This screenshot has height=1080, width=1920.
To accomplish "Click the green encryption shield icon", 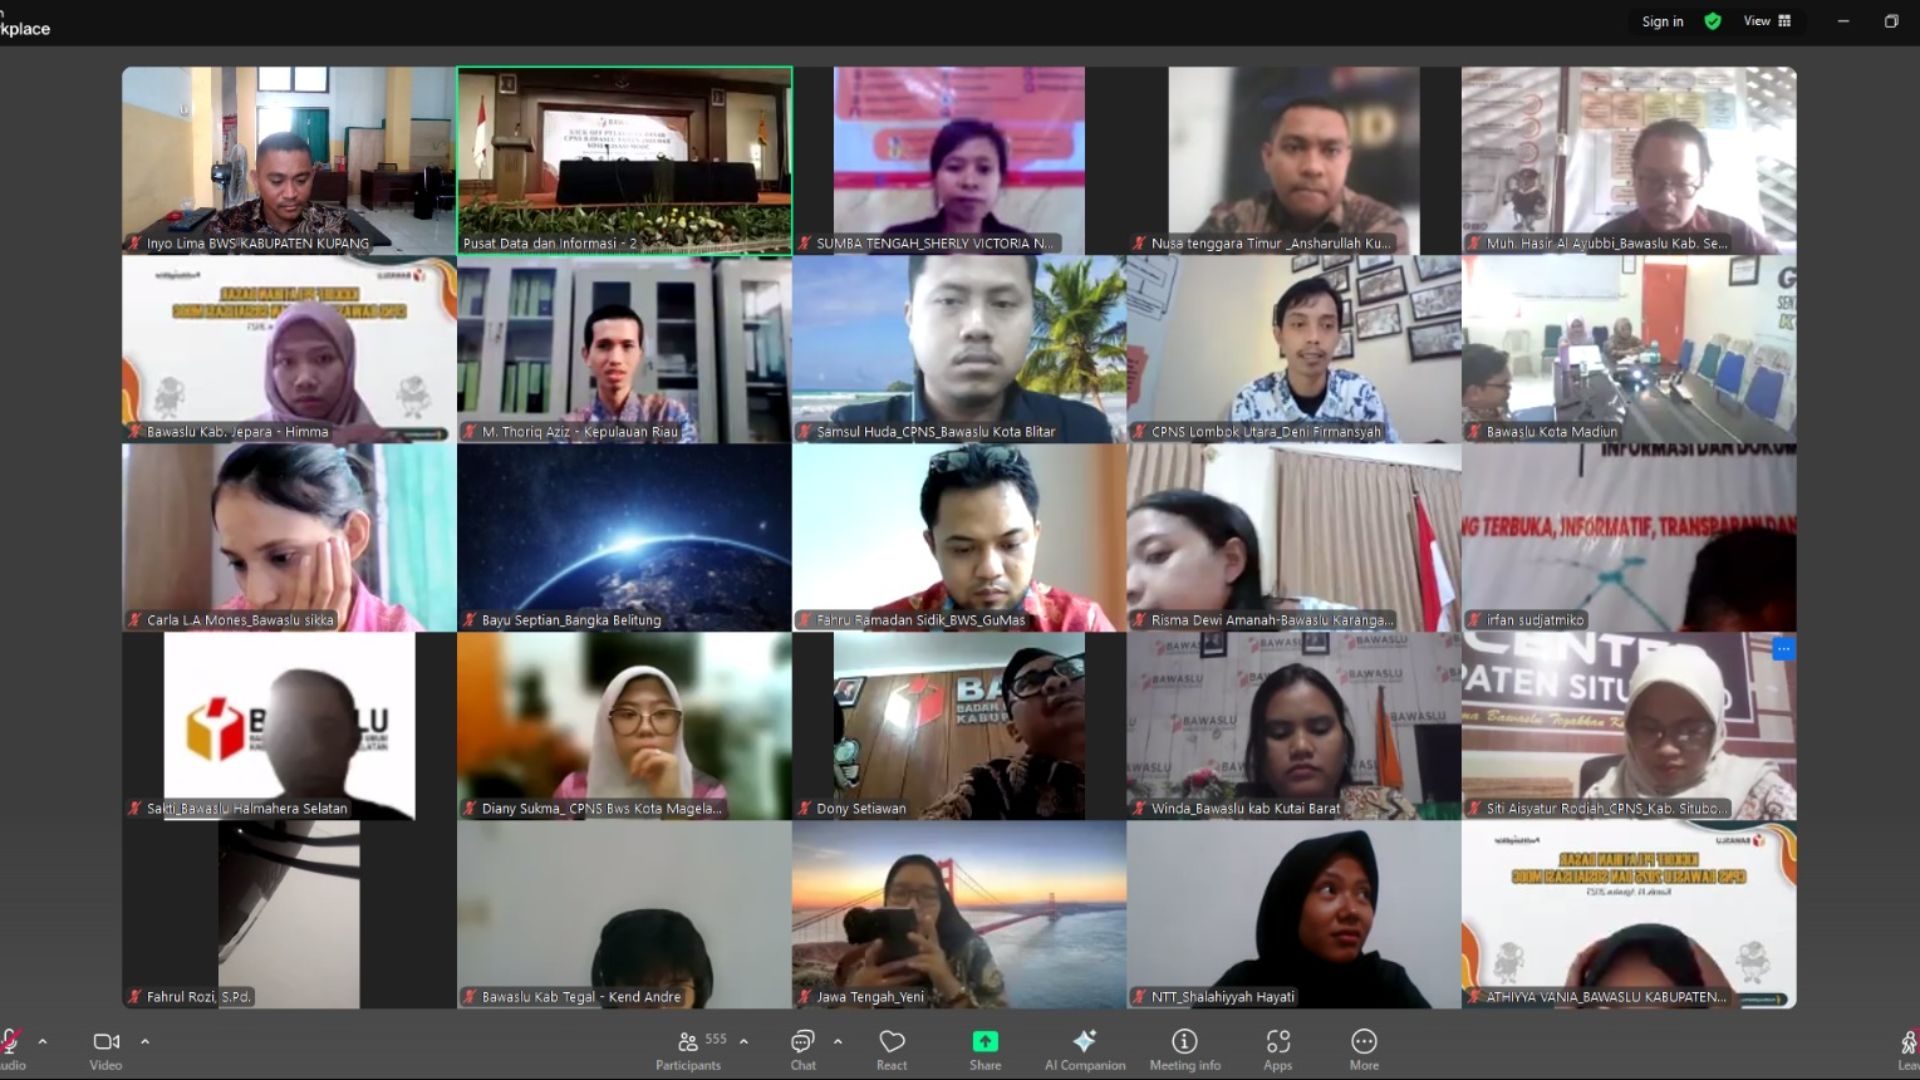I will [x=1713, y=21].
